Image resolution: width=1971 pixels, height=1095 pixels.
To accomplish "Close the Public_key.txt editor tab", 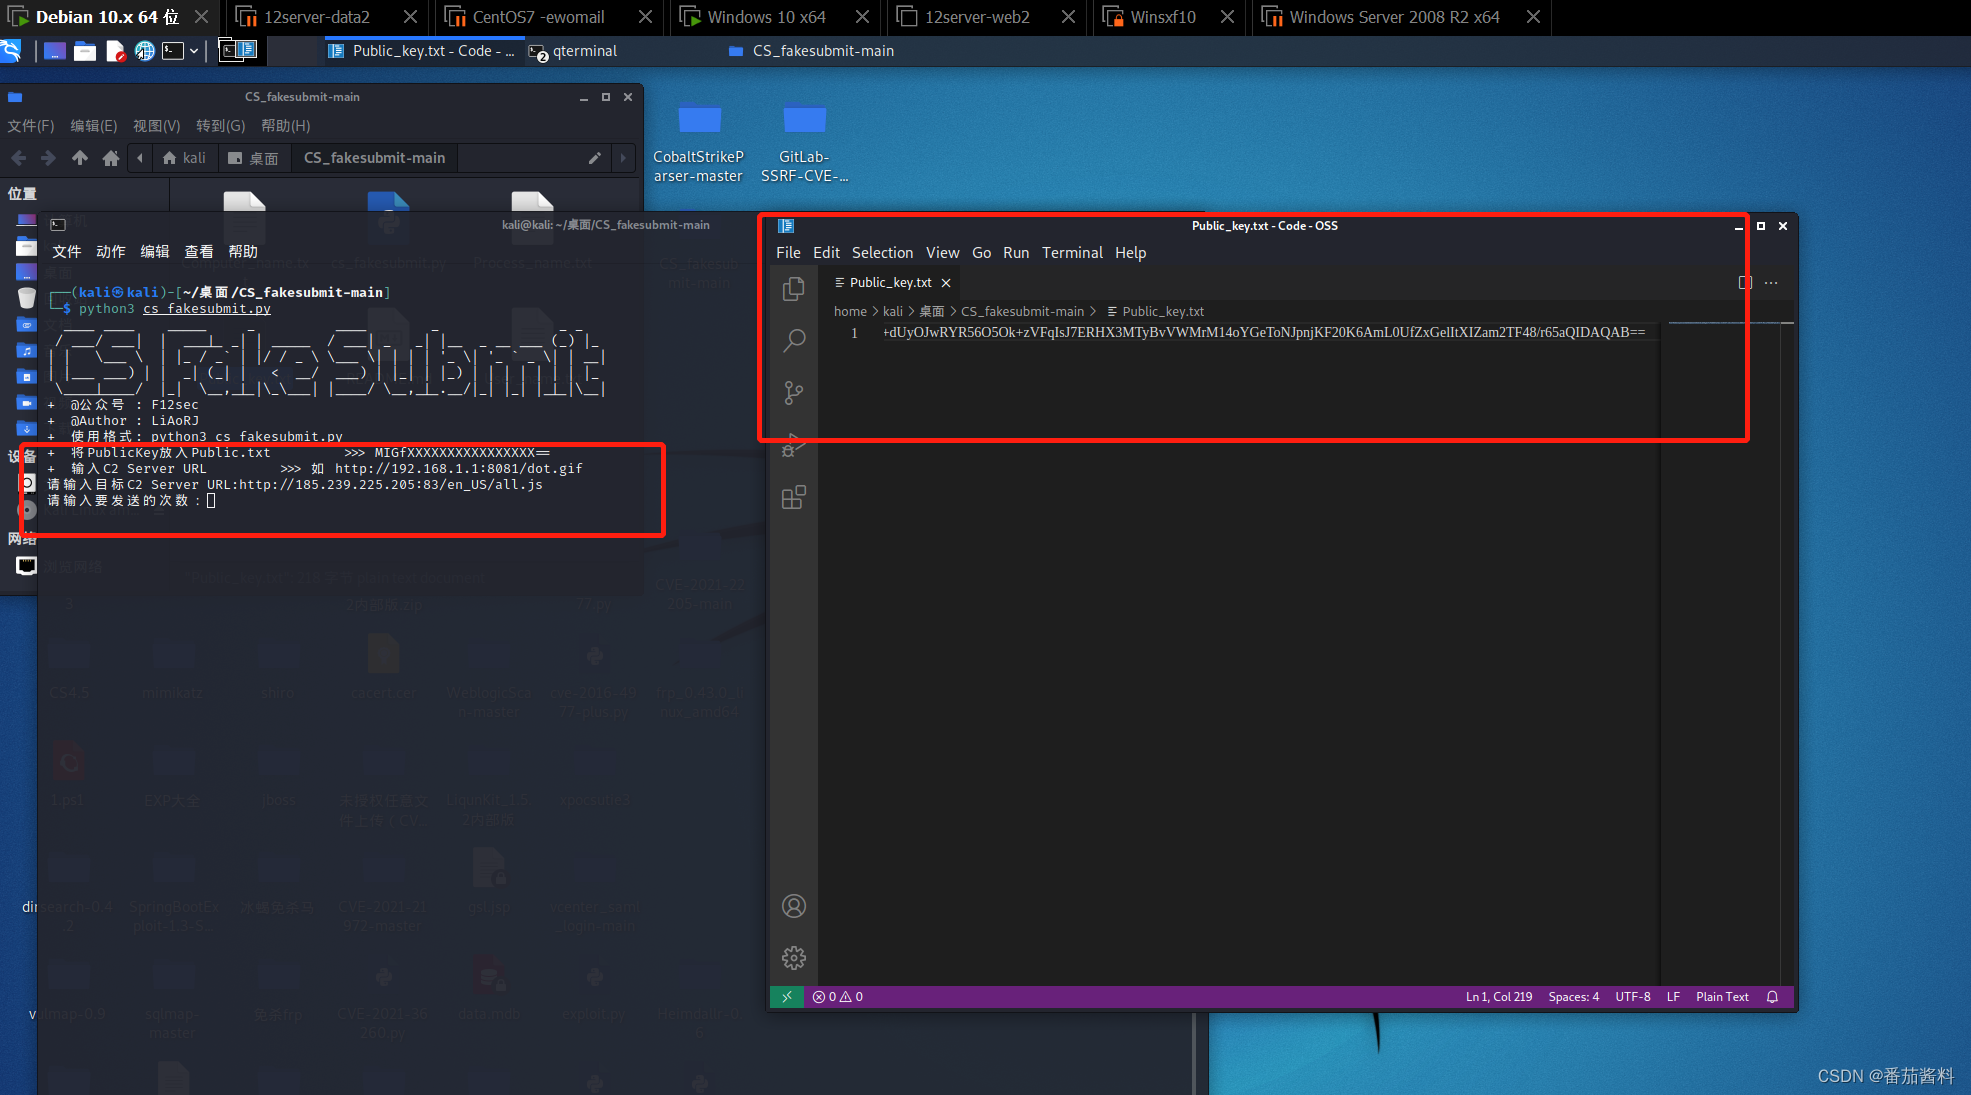I will [x=946, y=283].
